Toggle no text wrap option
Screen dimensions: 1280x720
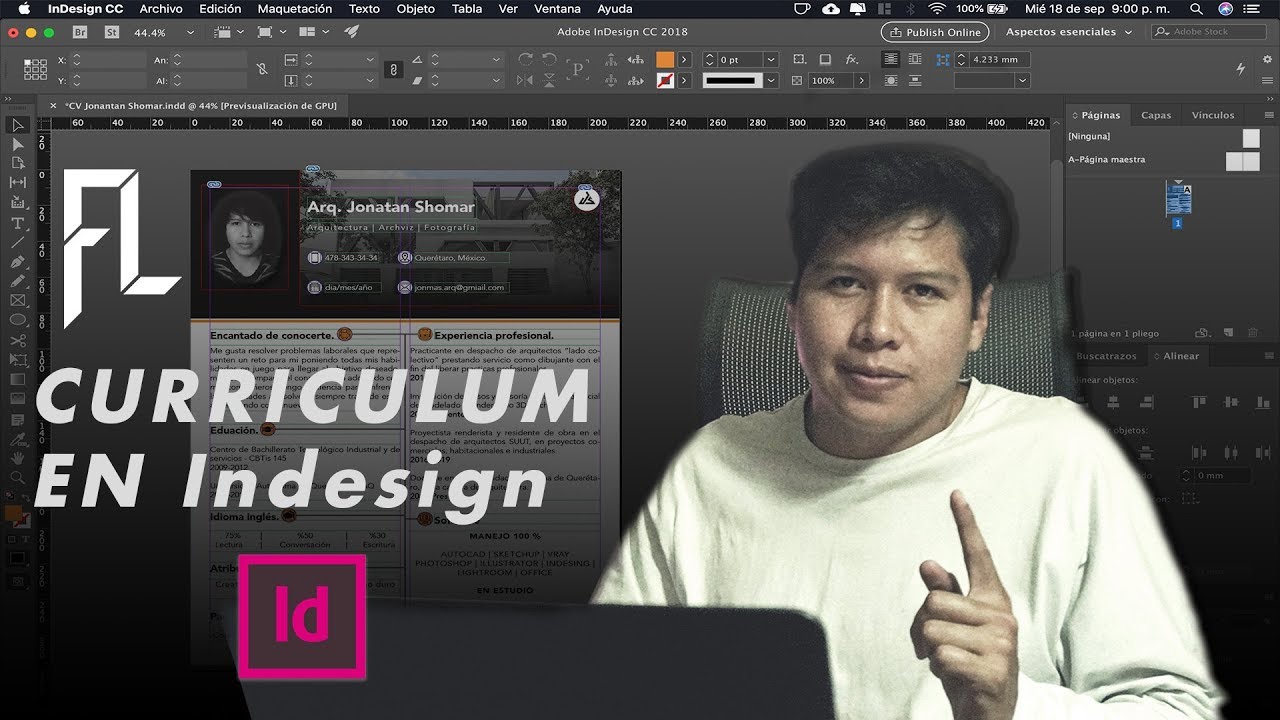click(890, 60)
